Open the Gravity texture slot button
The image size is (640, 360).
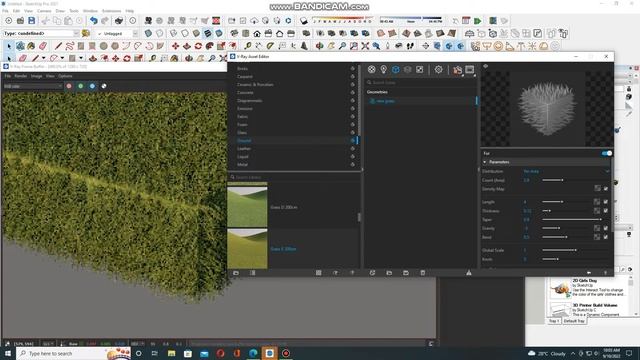pos(597,228)
